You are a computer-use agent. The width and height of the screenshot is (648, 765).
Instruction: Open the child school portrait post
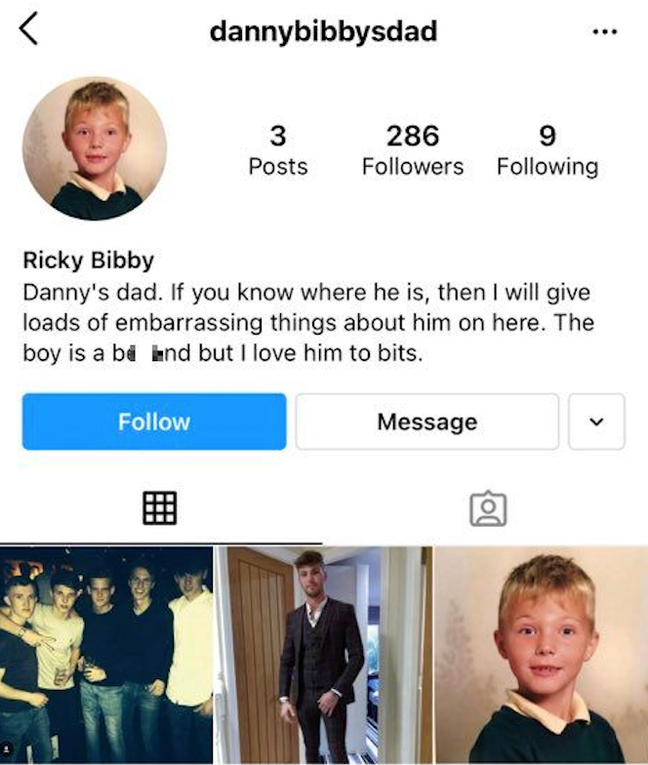click(x=542, y=655)
